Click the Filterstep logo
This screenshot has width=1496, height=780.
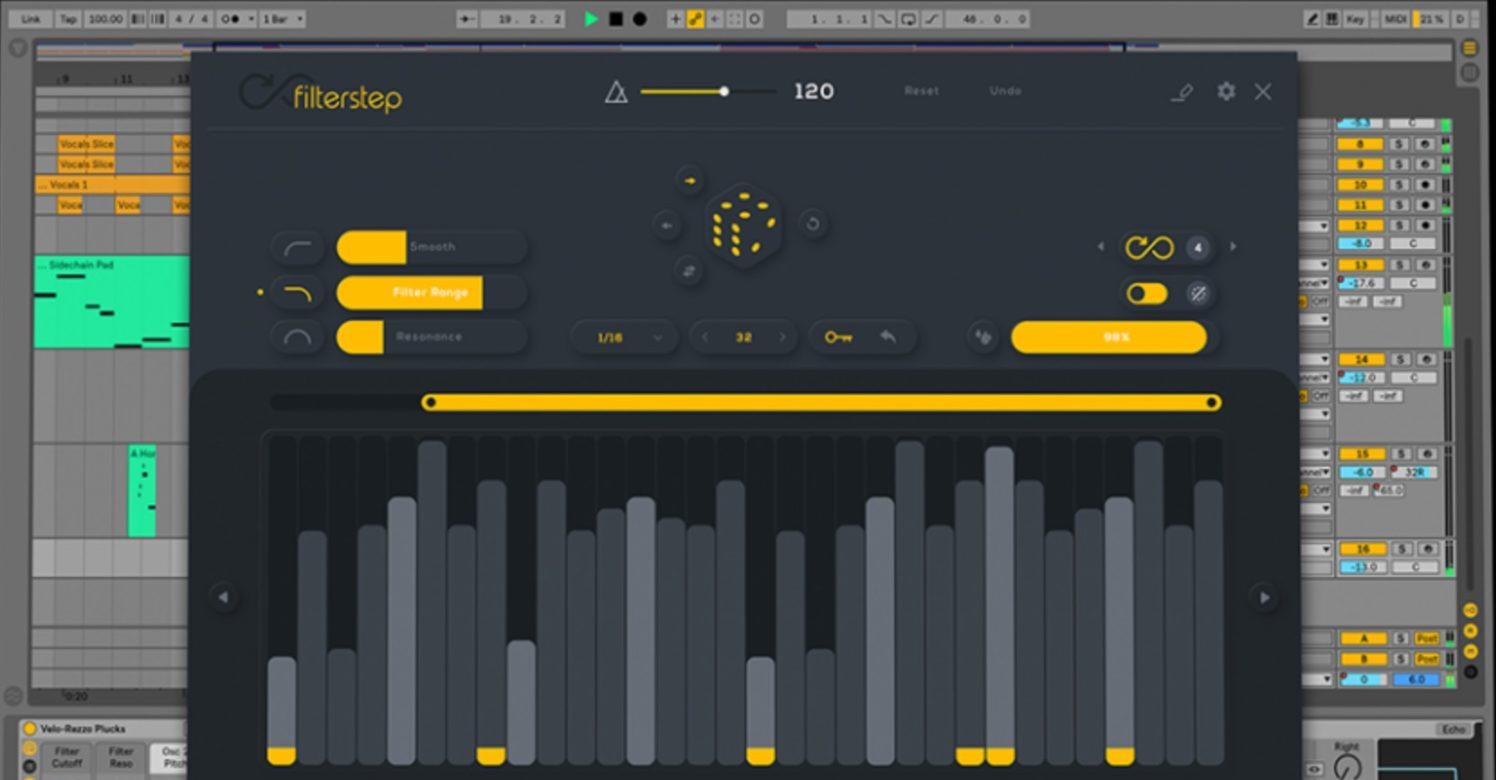point(321,94)
